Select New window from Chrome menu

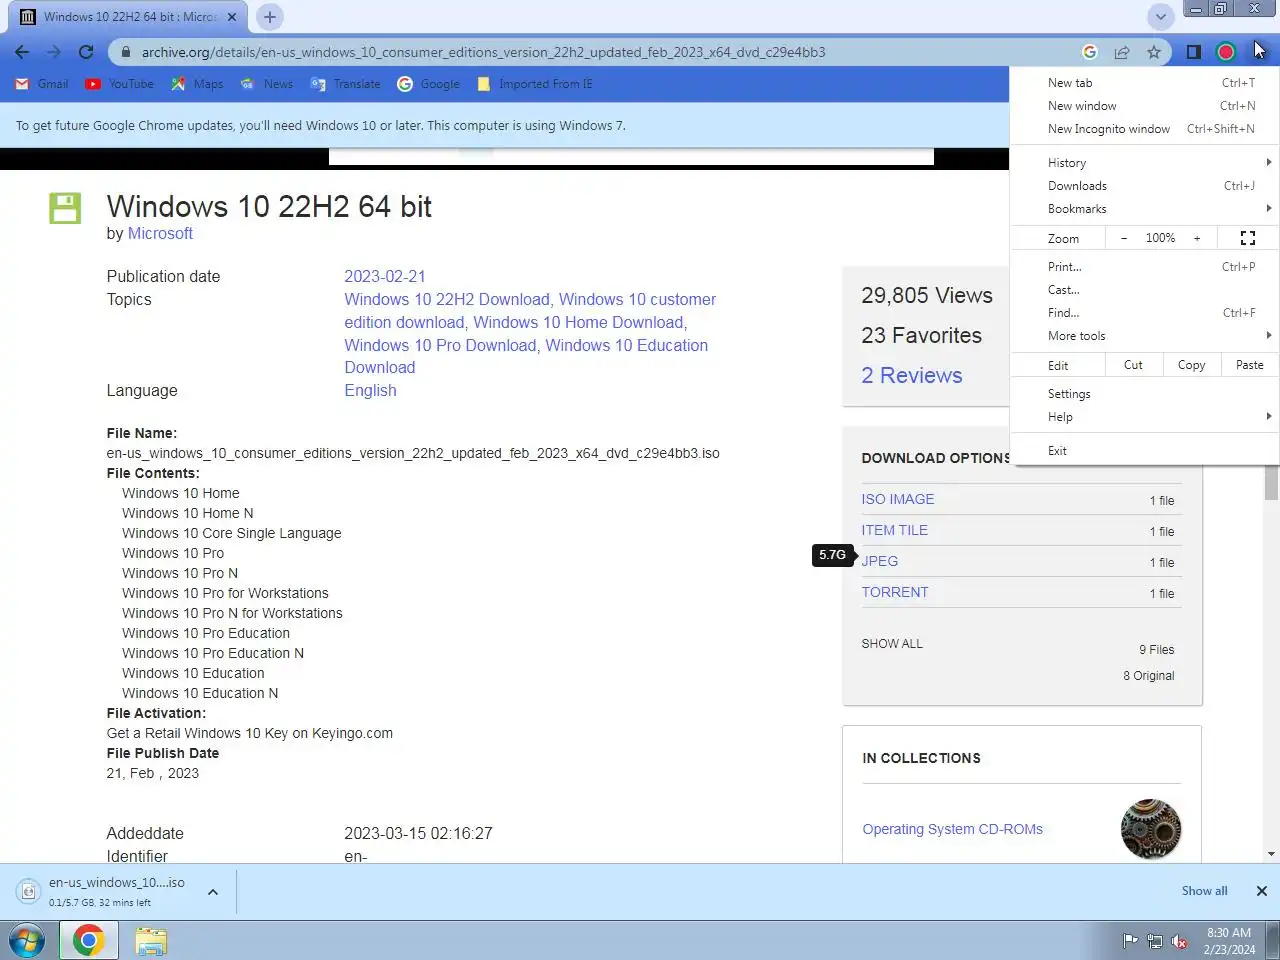tap(1145, 106)
